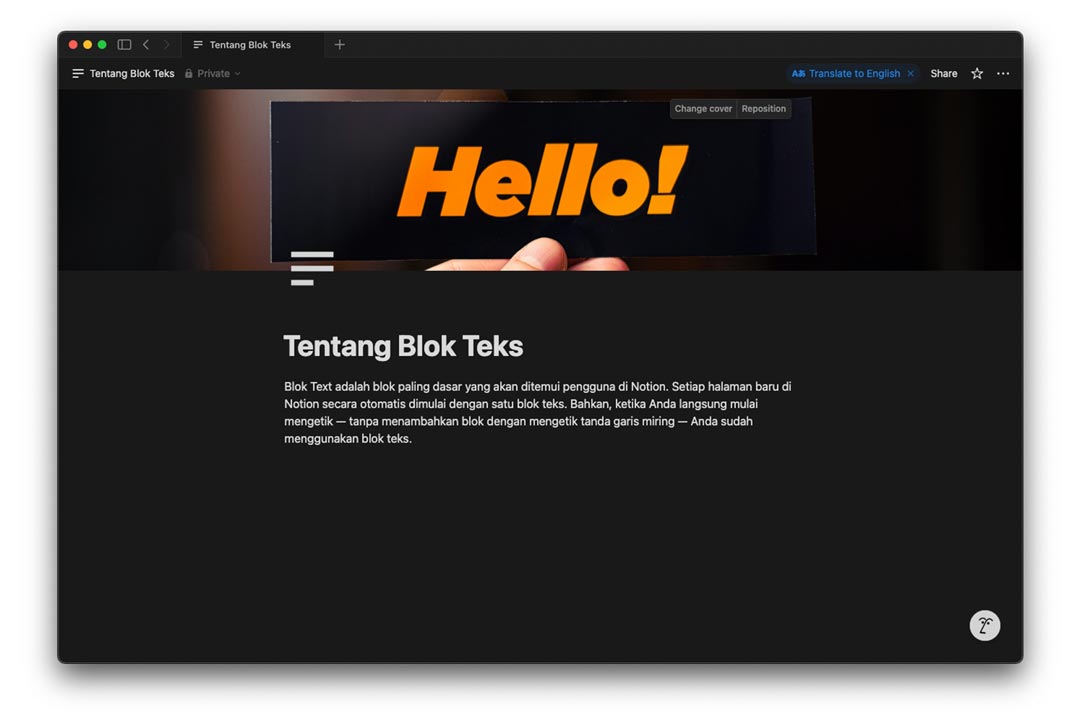This screenshot has height=720, width=1080.
Task: Open the Share menu
Action: (x=943, y=74)
